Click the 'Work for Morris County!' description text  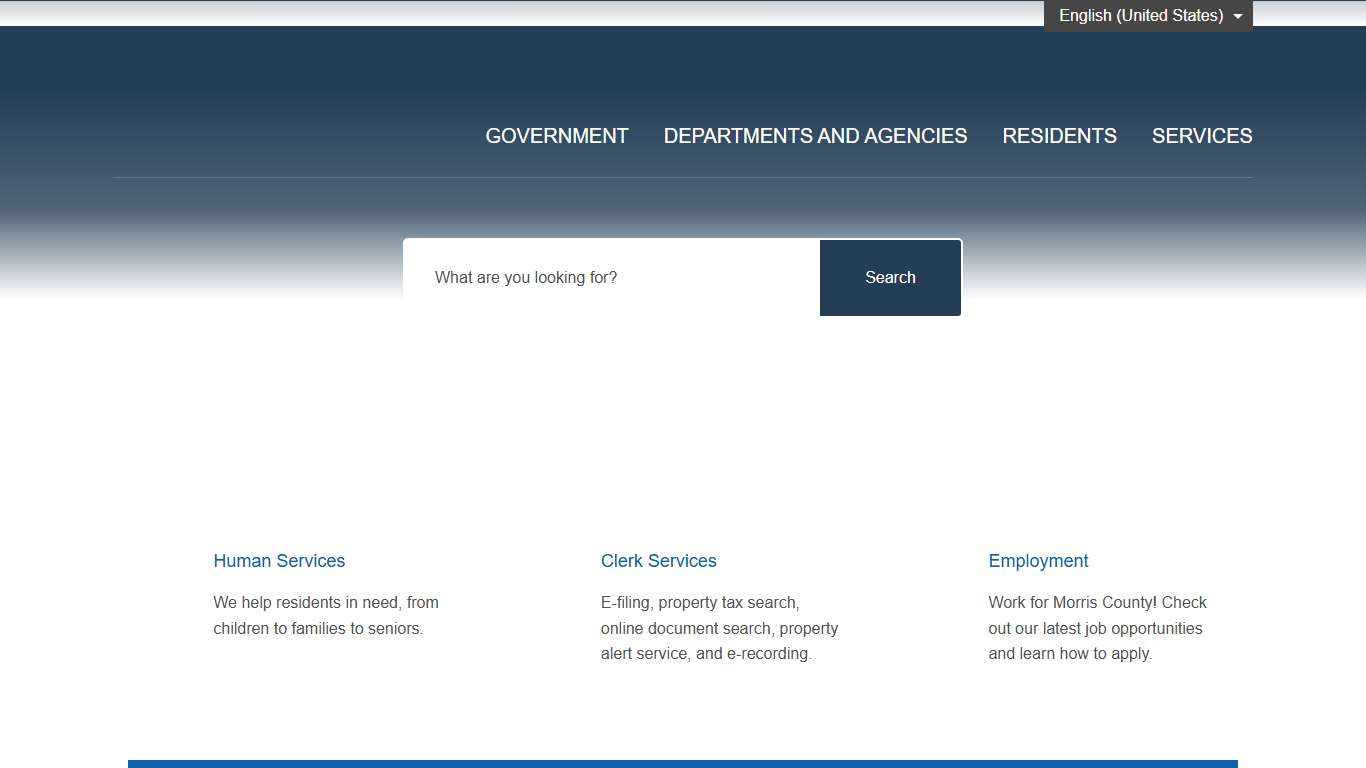pyautogui.click(x=1097, y=628)
